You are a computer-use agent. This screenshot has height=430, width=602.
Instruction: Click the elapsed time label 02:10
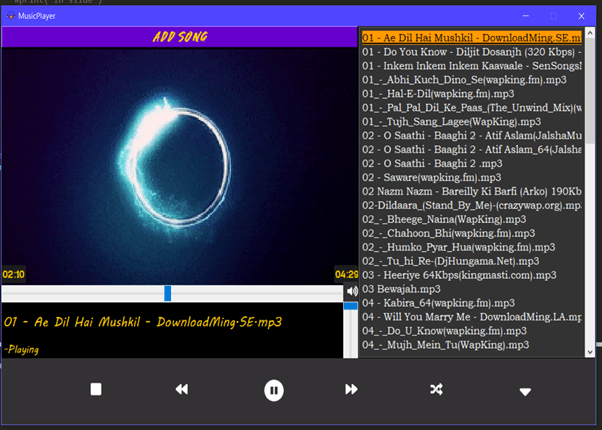tap(13, 275)
